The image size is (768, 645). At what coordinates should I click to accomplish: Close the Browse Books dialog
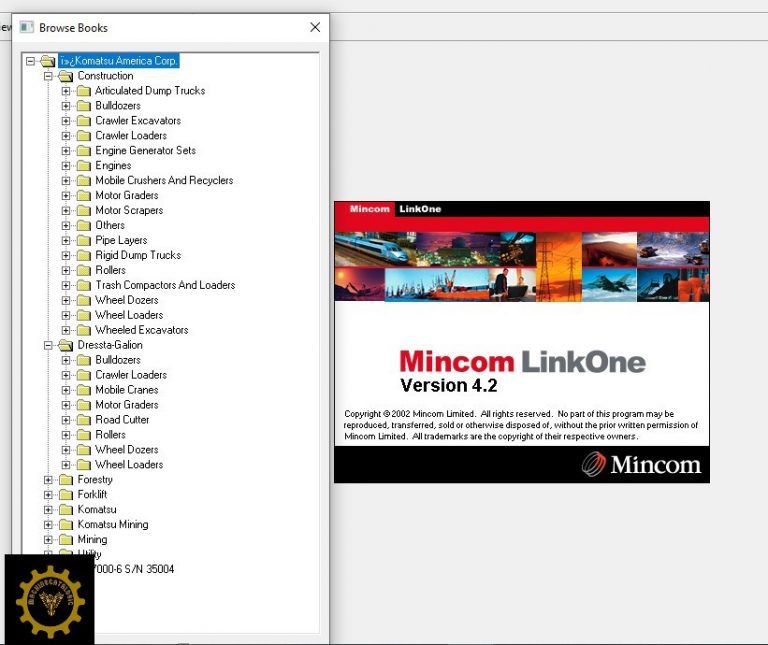click(x=316, y=27)
